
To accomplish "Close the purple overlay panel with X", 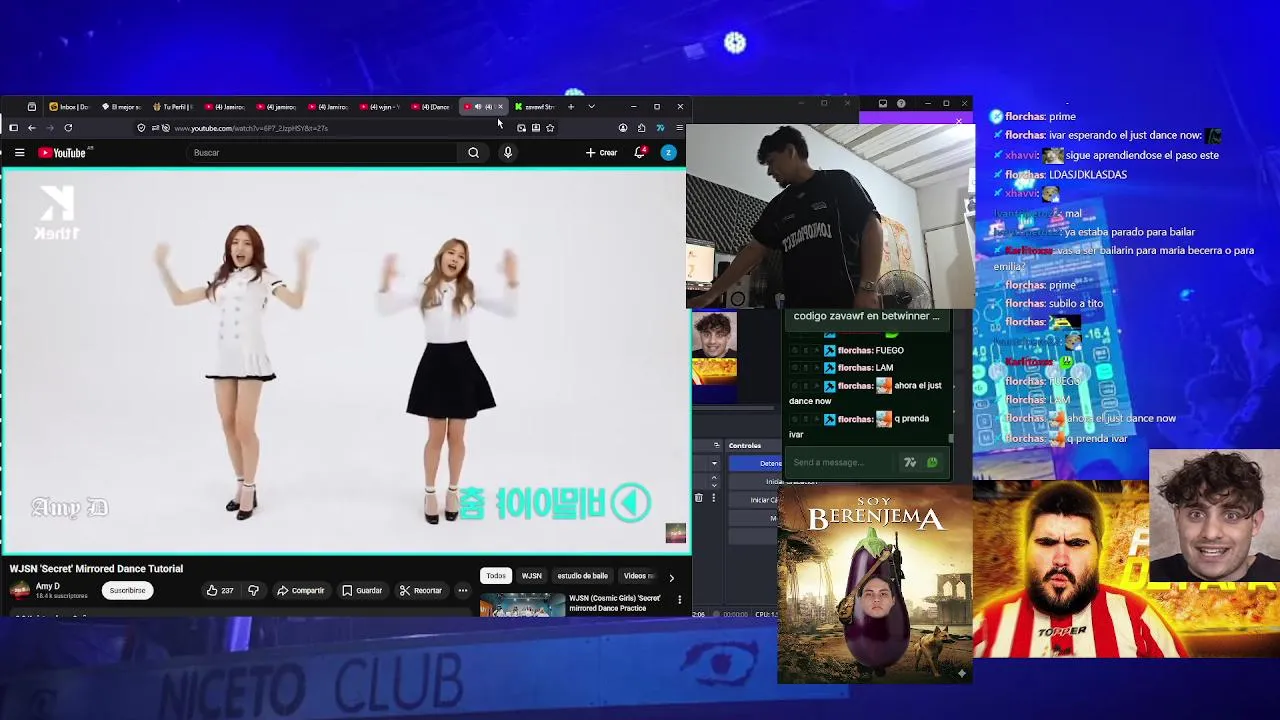I will tap(958, 122).
